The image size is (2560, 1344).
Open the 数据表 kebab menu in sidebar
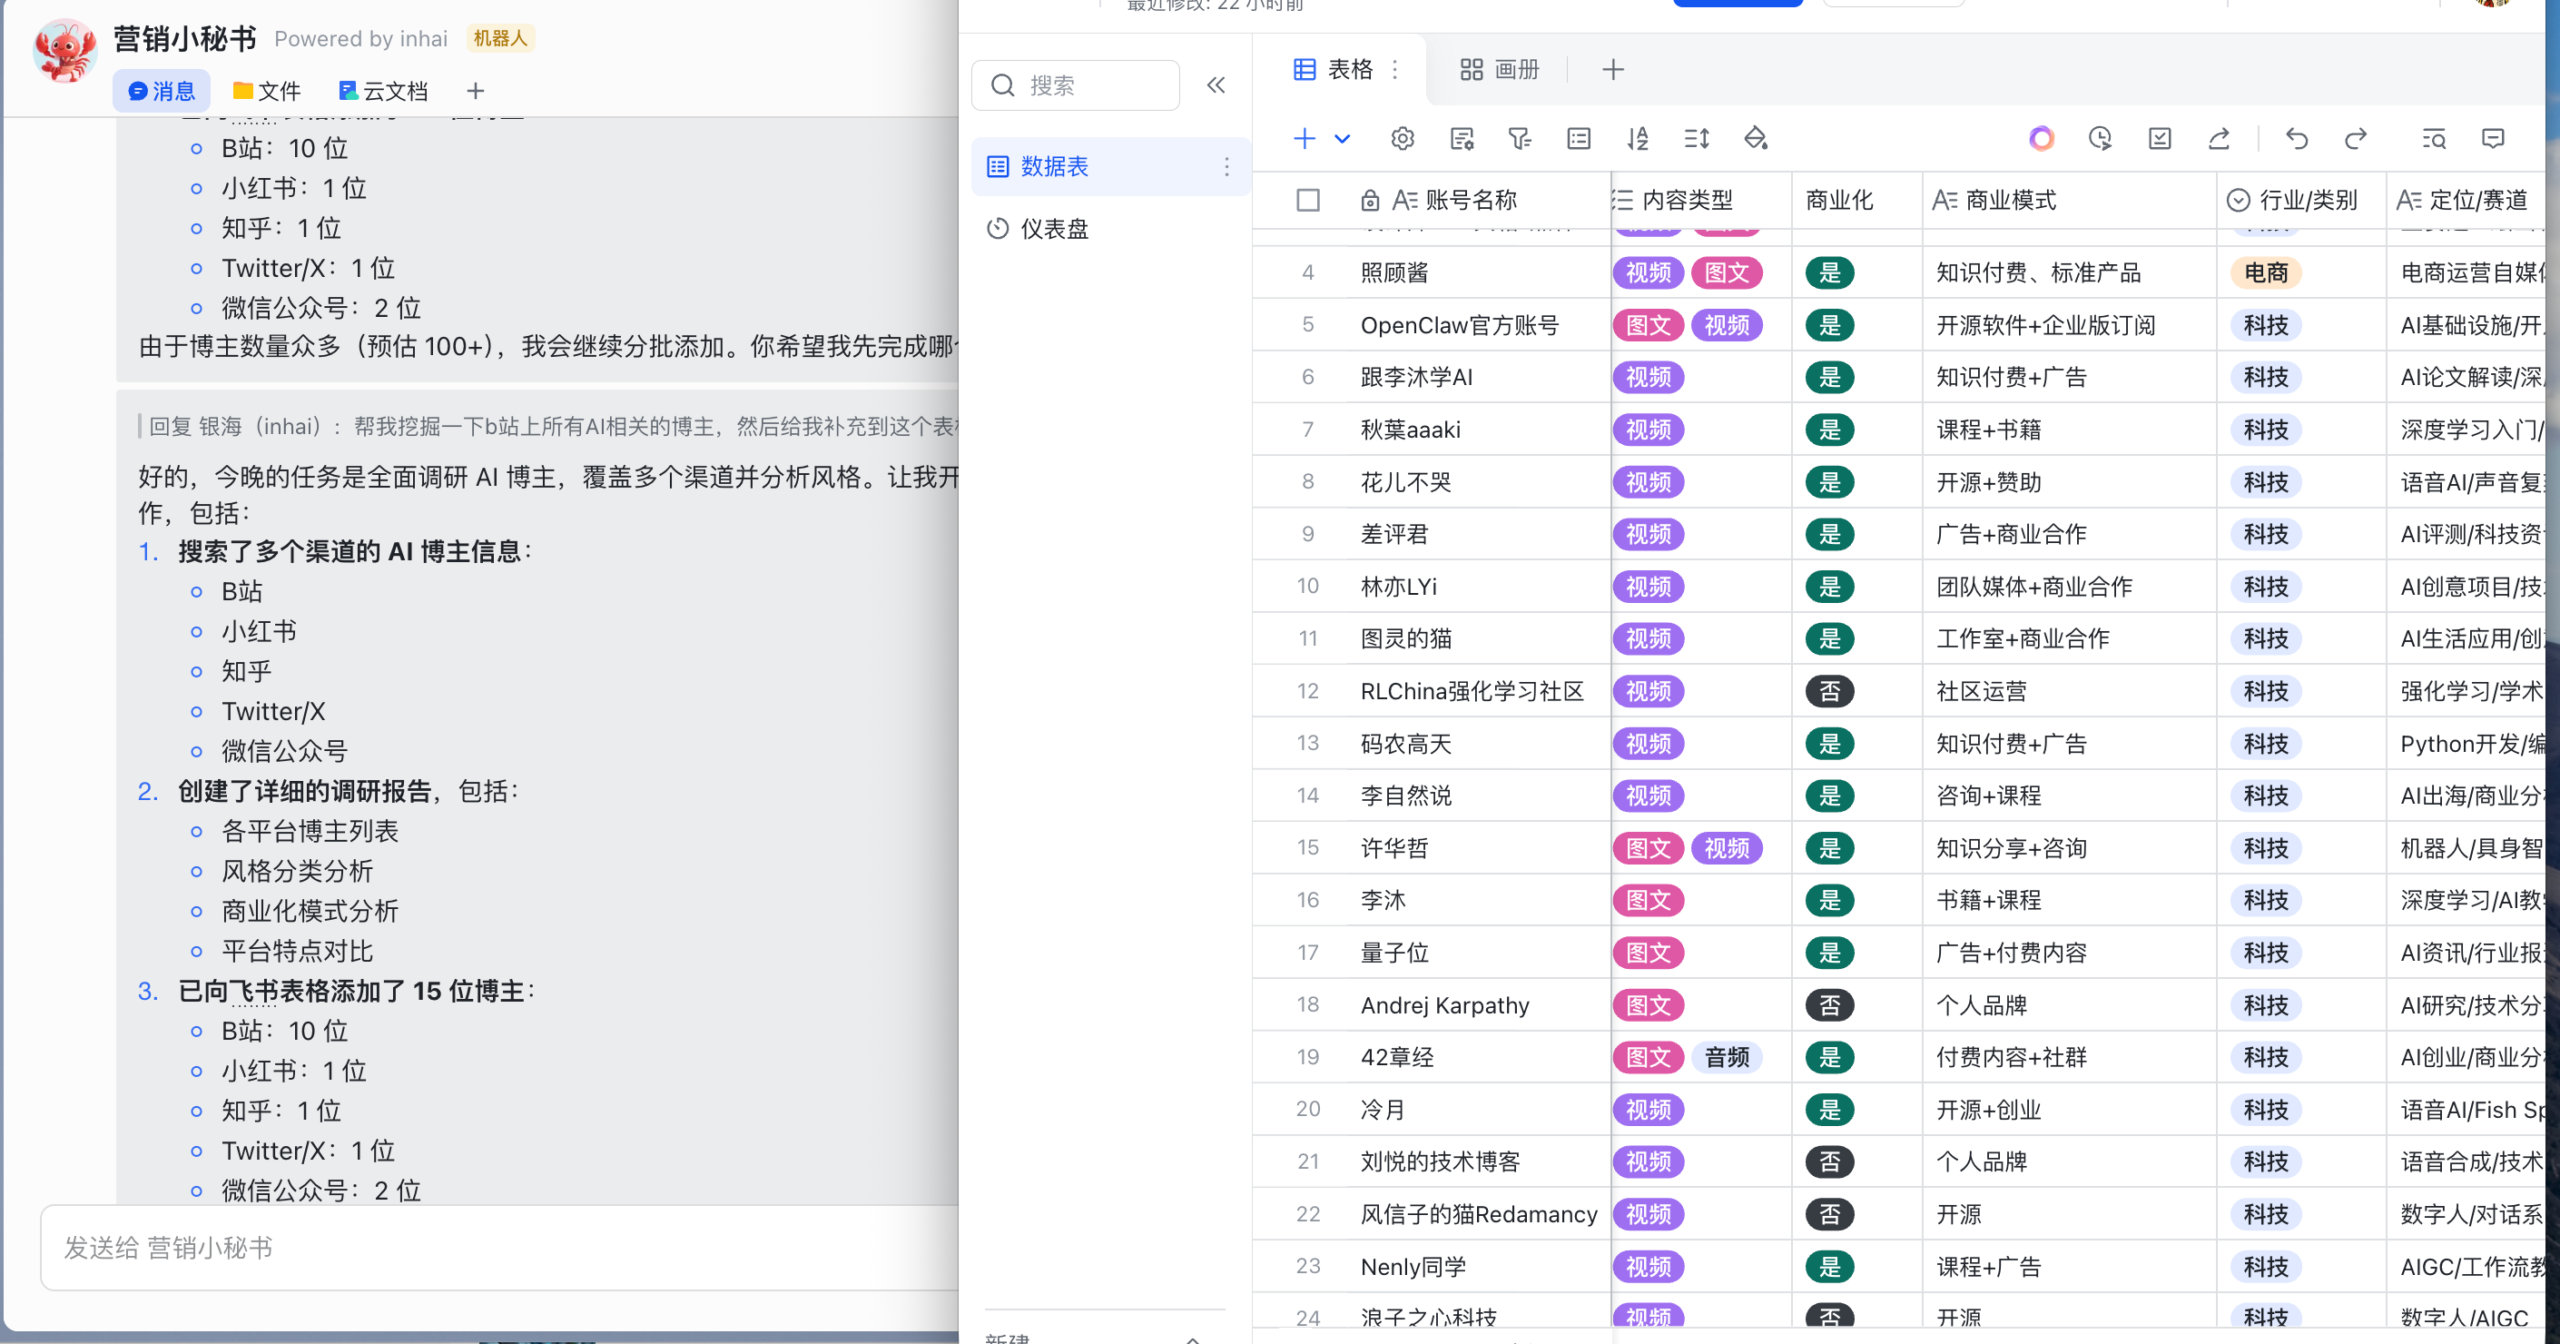click(x=1227, y=167)
